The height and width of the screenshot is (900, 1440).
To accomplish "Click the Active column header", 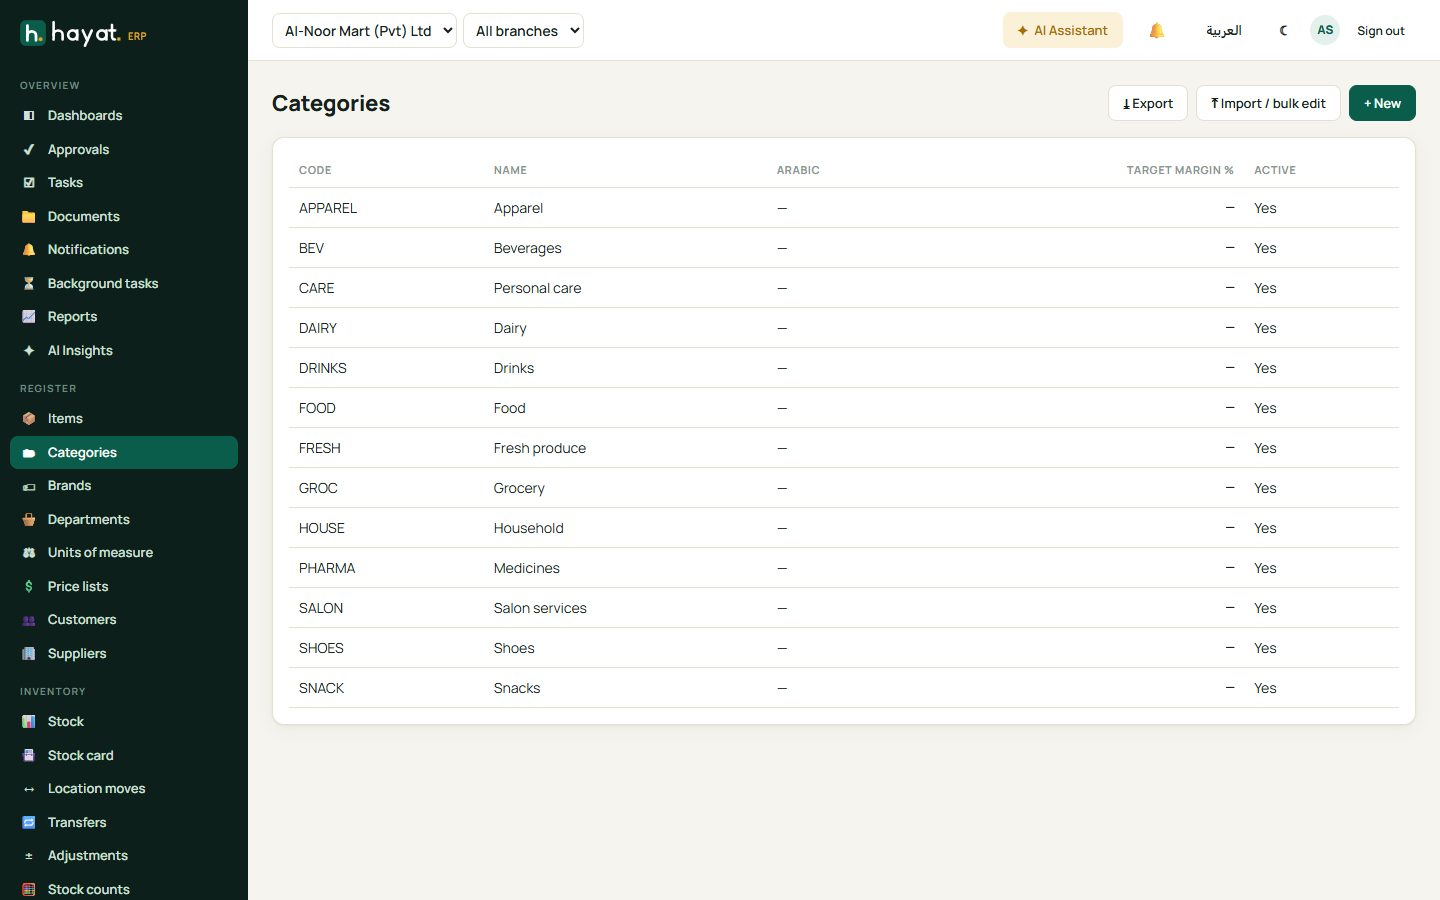I will click(x=1275, y=170).
